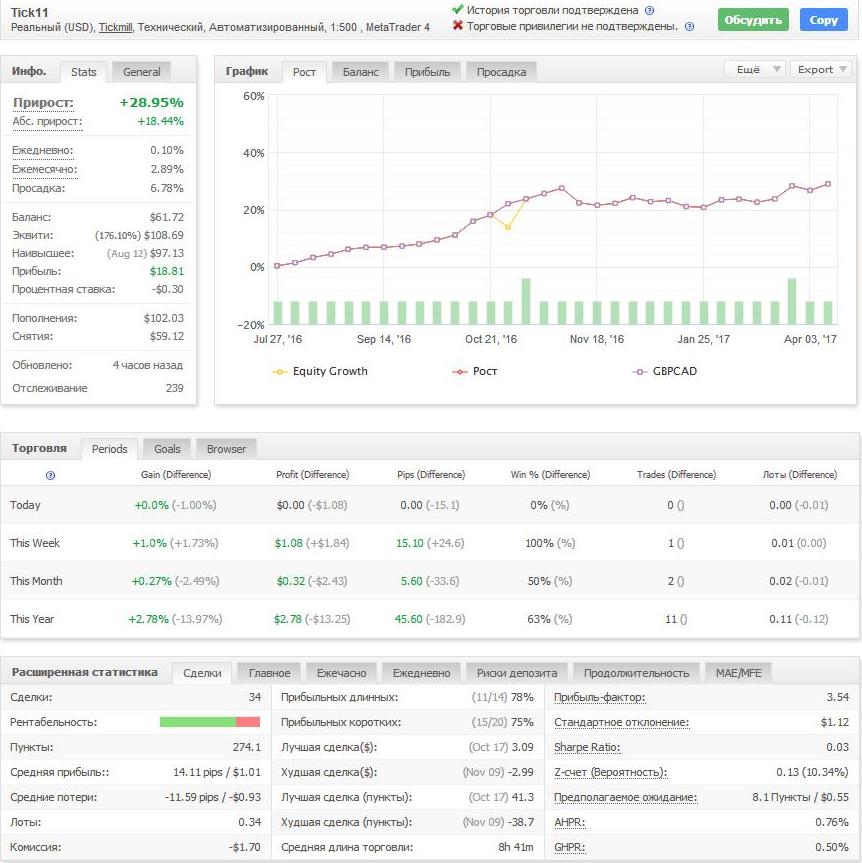Click the tall green bar near Oct 21
Image resolution: width=862 pixels, height=863 pixels.
point(526,302)
